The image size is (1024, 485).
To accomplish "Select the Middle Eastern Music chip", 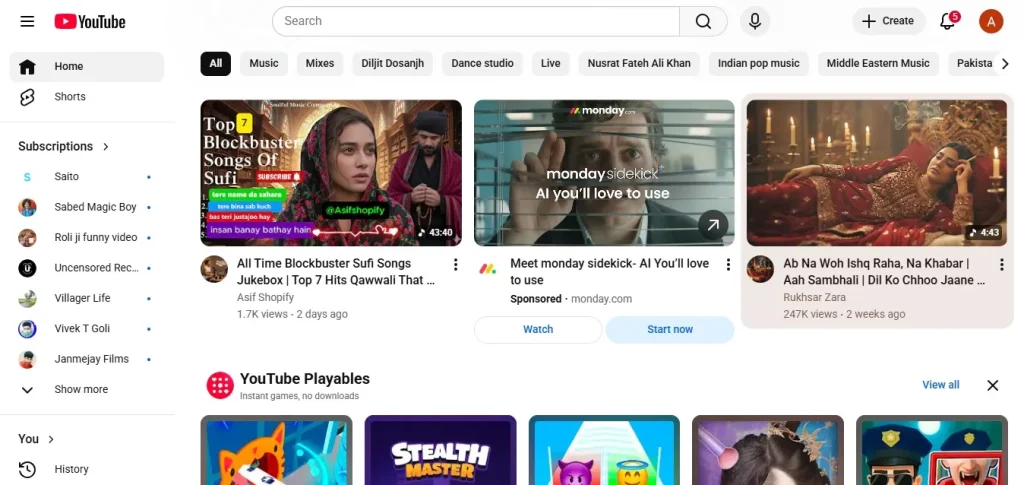I will click(x=878, y=63).
